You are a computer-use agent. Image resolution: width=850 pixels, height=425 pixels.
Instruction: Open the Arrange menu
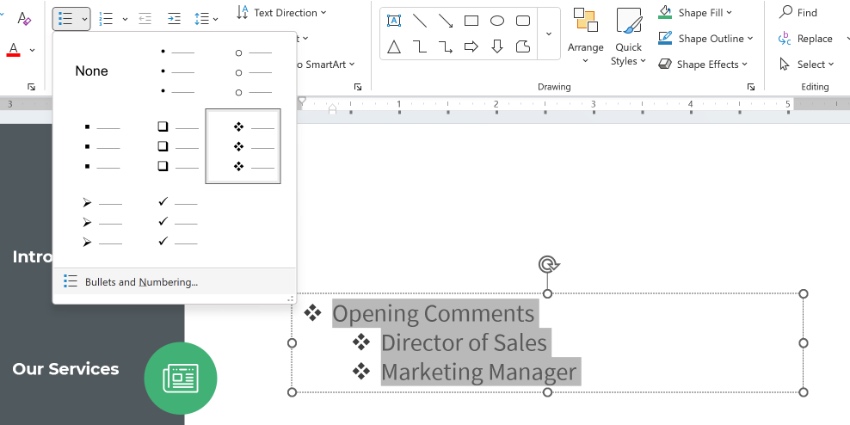tap(585, 36)
